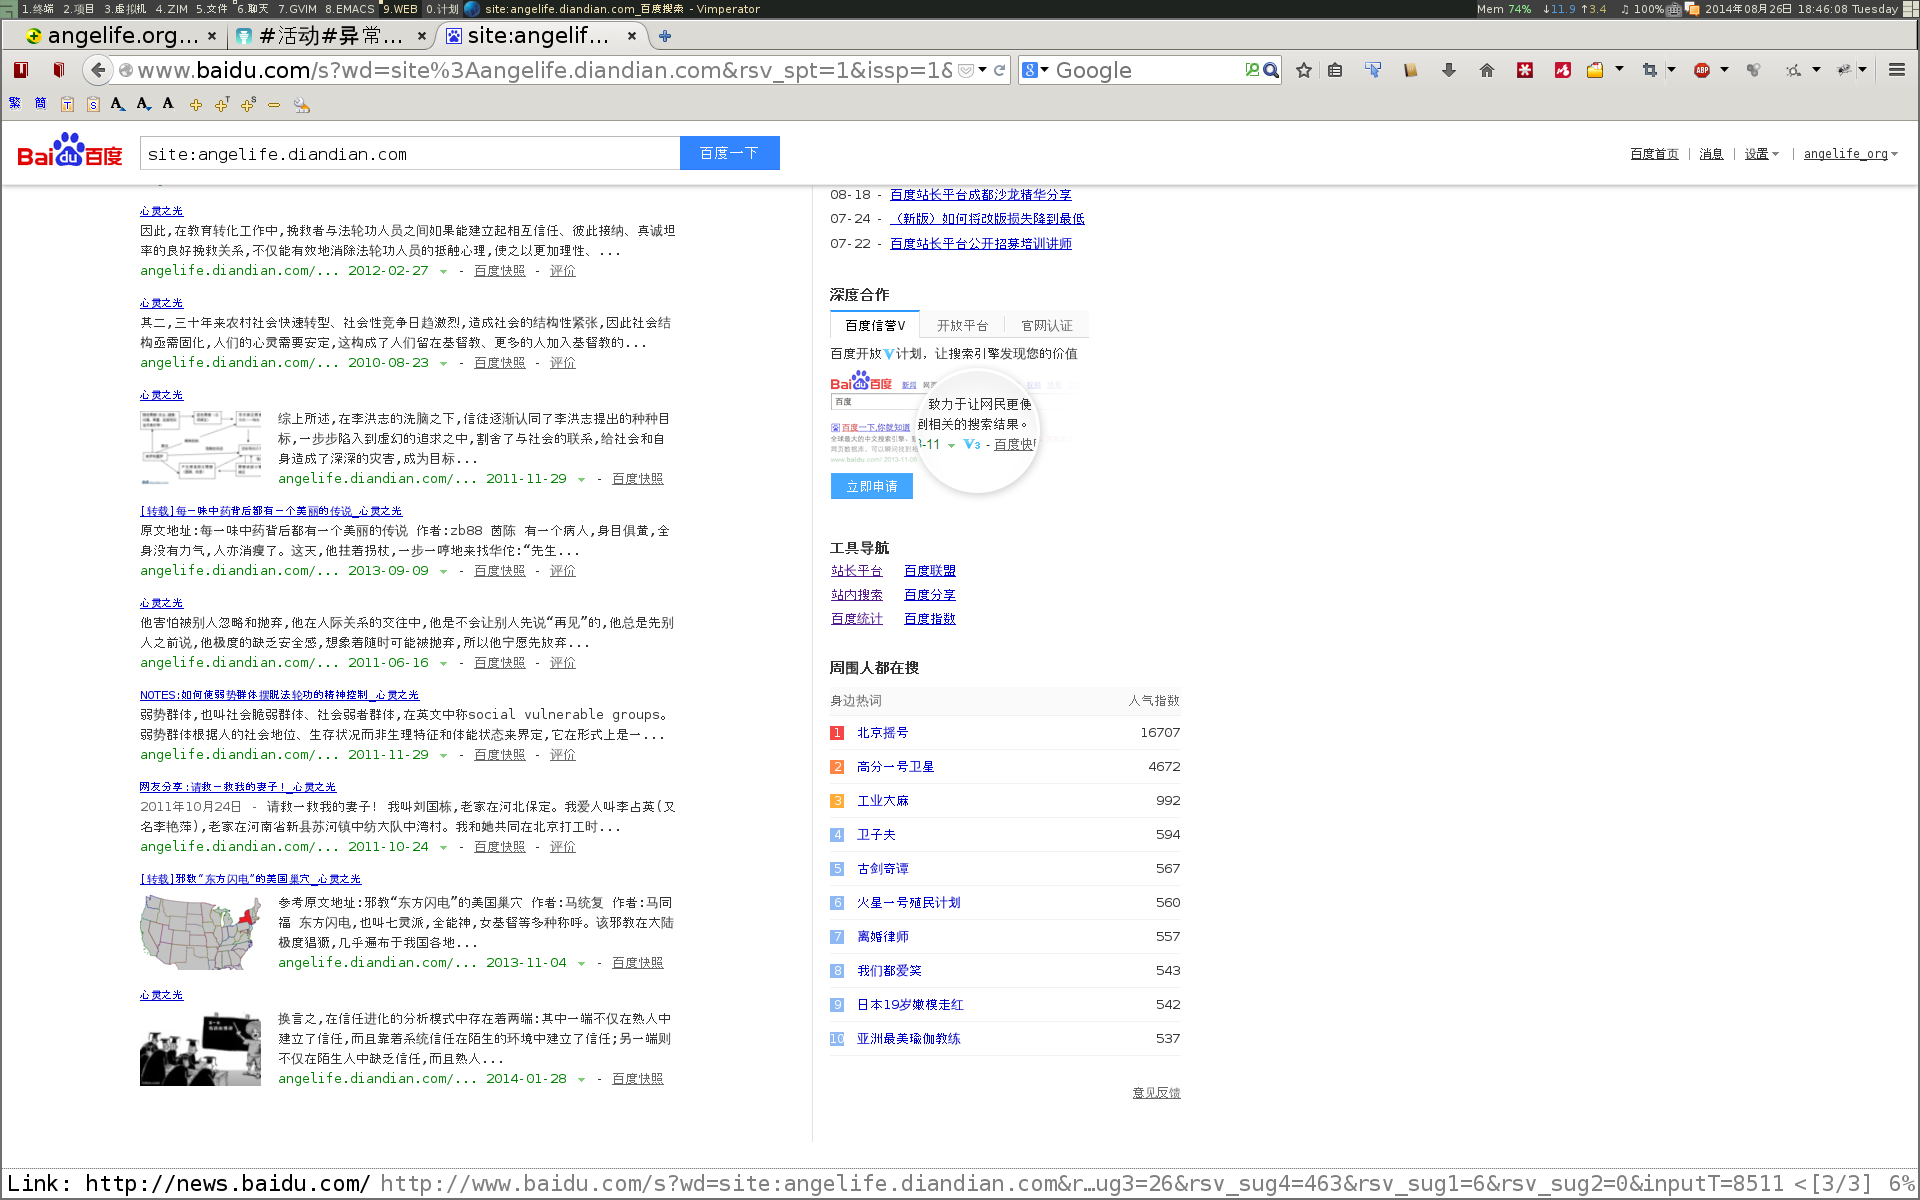Screen dimensions: 1920x1200
Task: Switch to the 官网认证 tab
Action: [1046, 324]
